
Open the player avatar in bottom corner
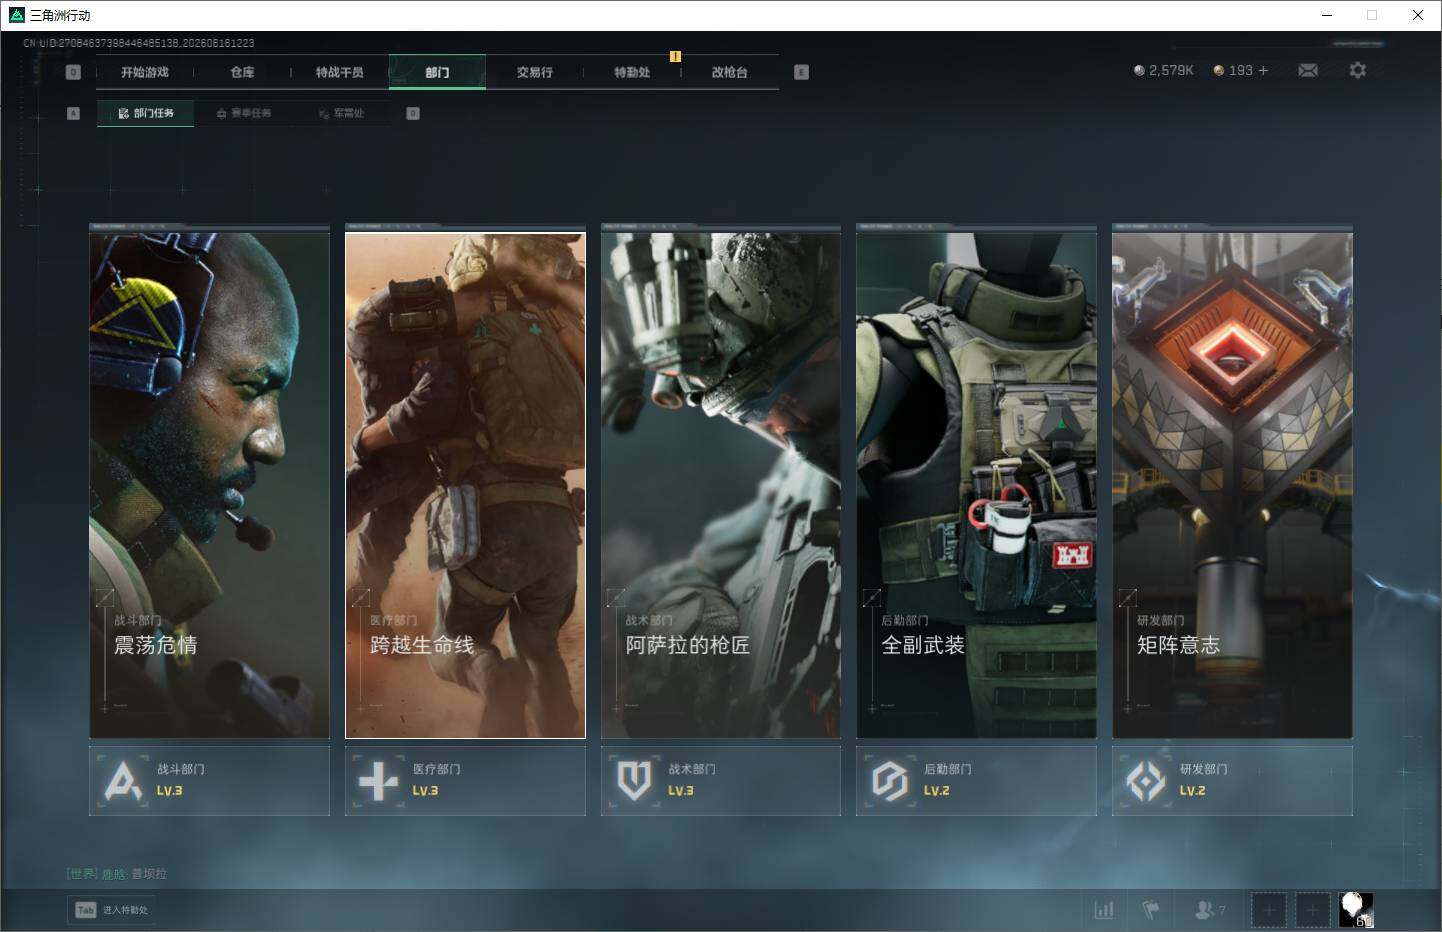1356,910
